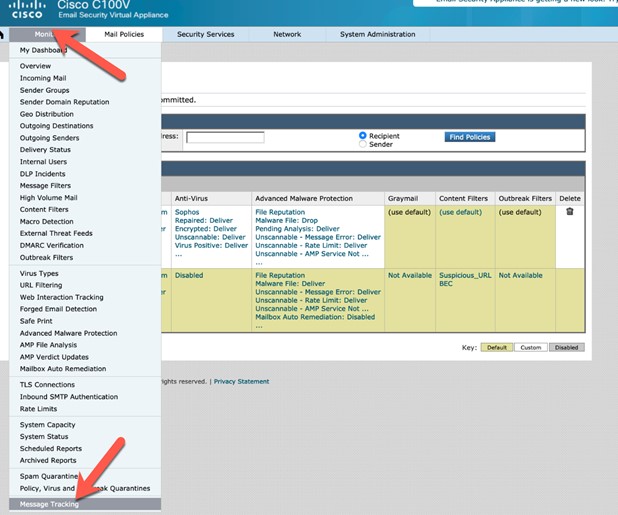The image size is (618, 515).
Task: Open File Reputation link in first policy row
Action: click(280, 212)
